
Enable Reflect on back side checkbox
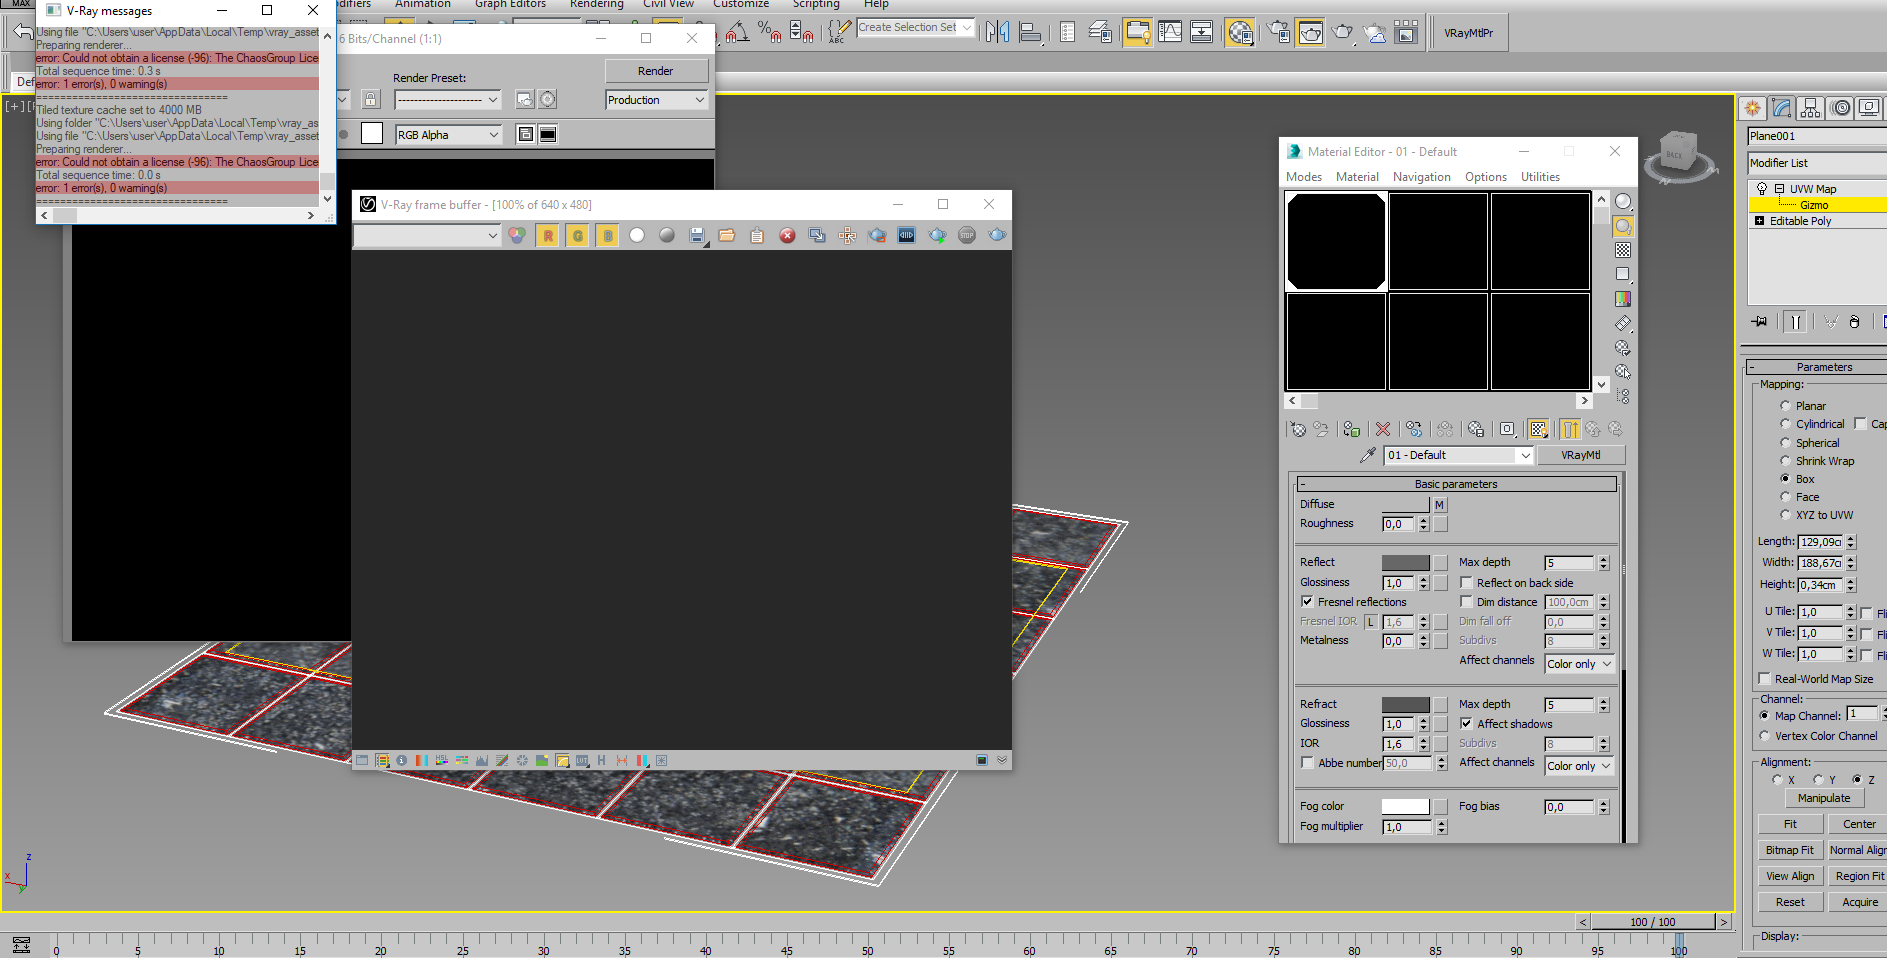[x=1466, y=583]
